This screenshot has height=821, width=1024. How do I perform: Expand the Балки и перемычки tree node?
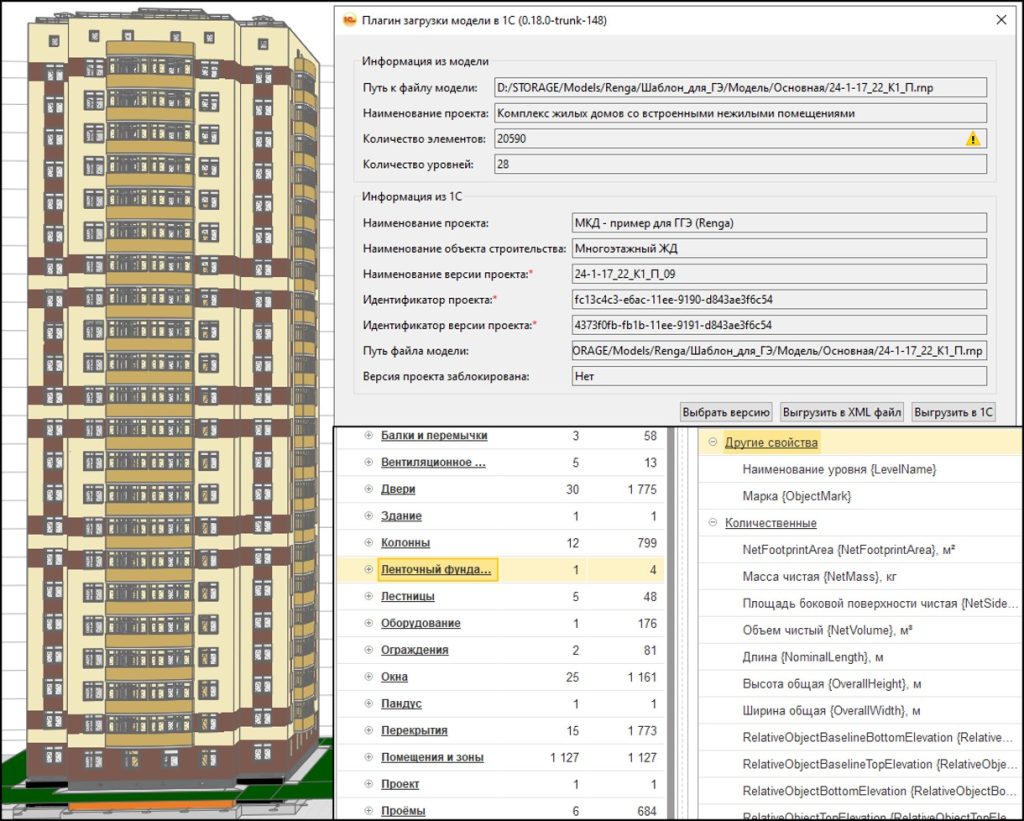click(x=368, y=436)
